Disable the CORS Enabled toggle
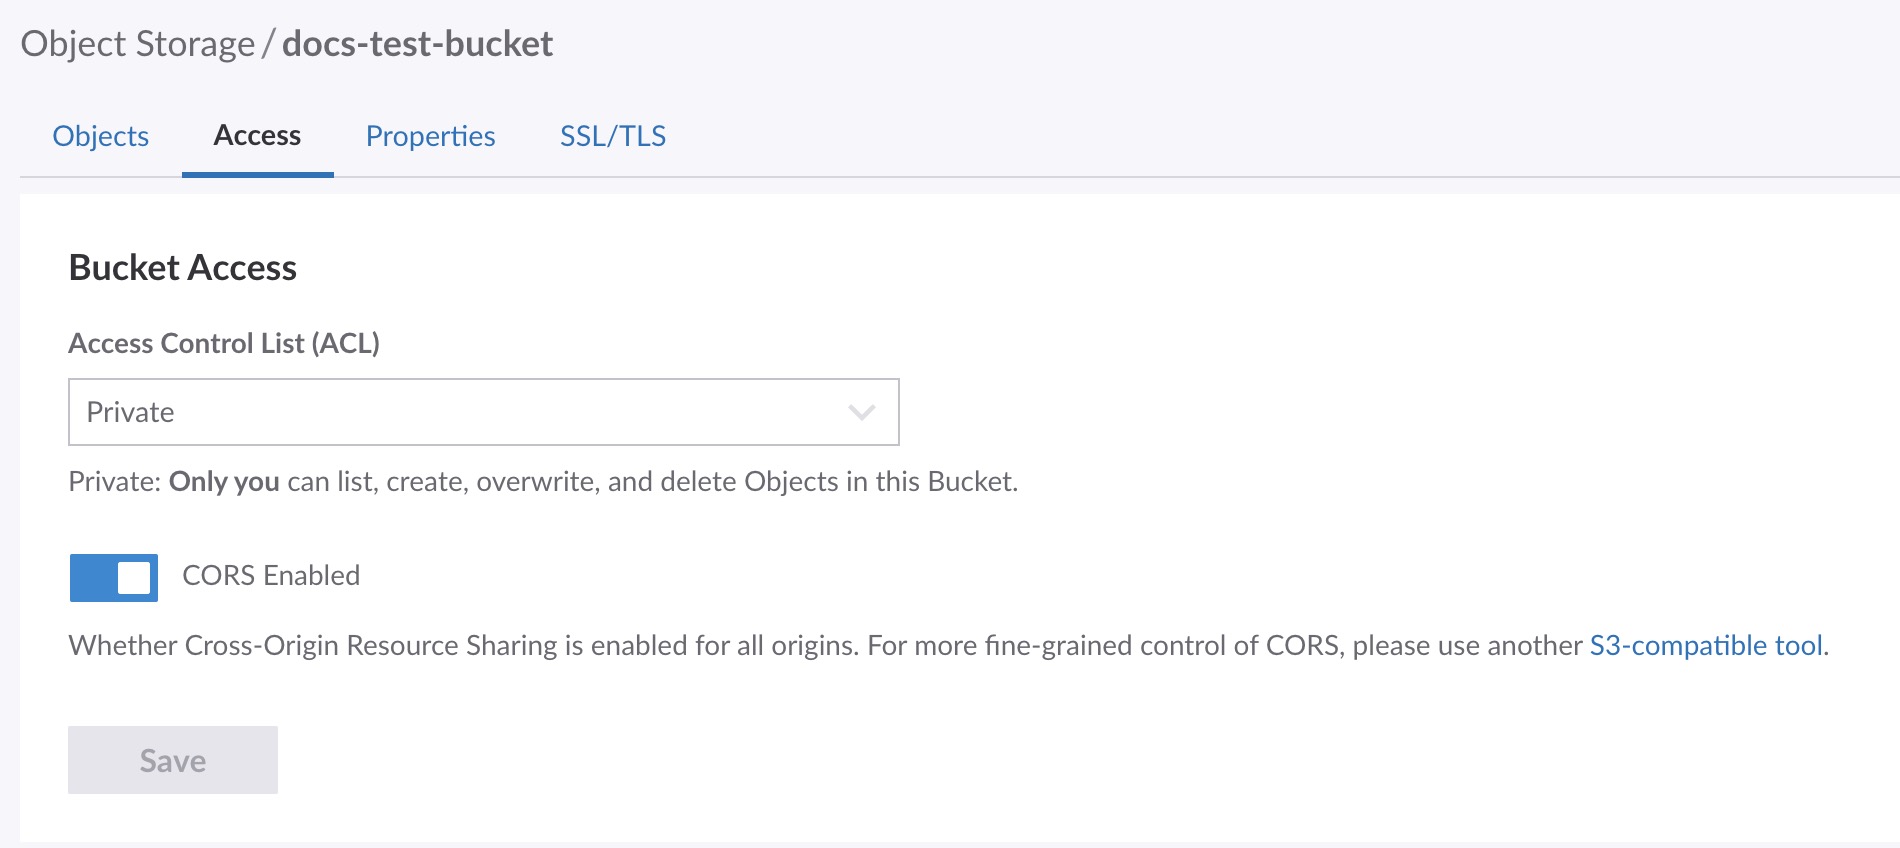 tap(114, 577)
